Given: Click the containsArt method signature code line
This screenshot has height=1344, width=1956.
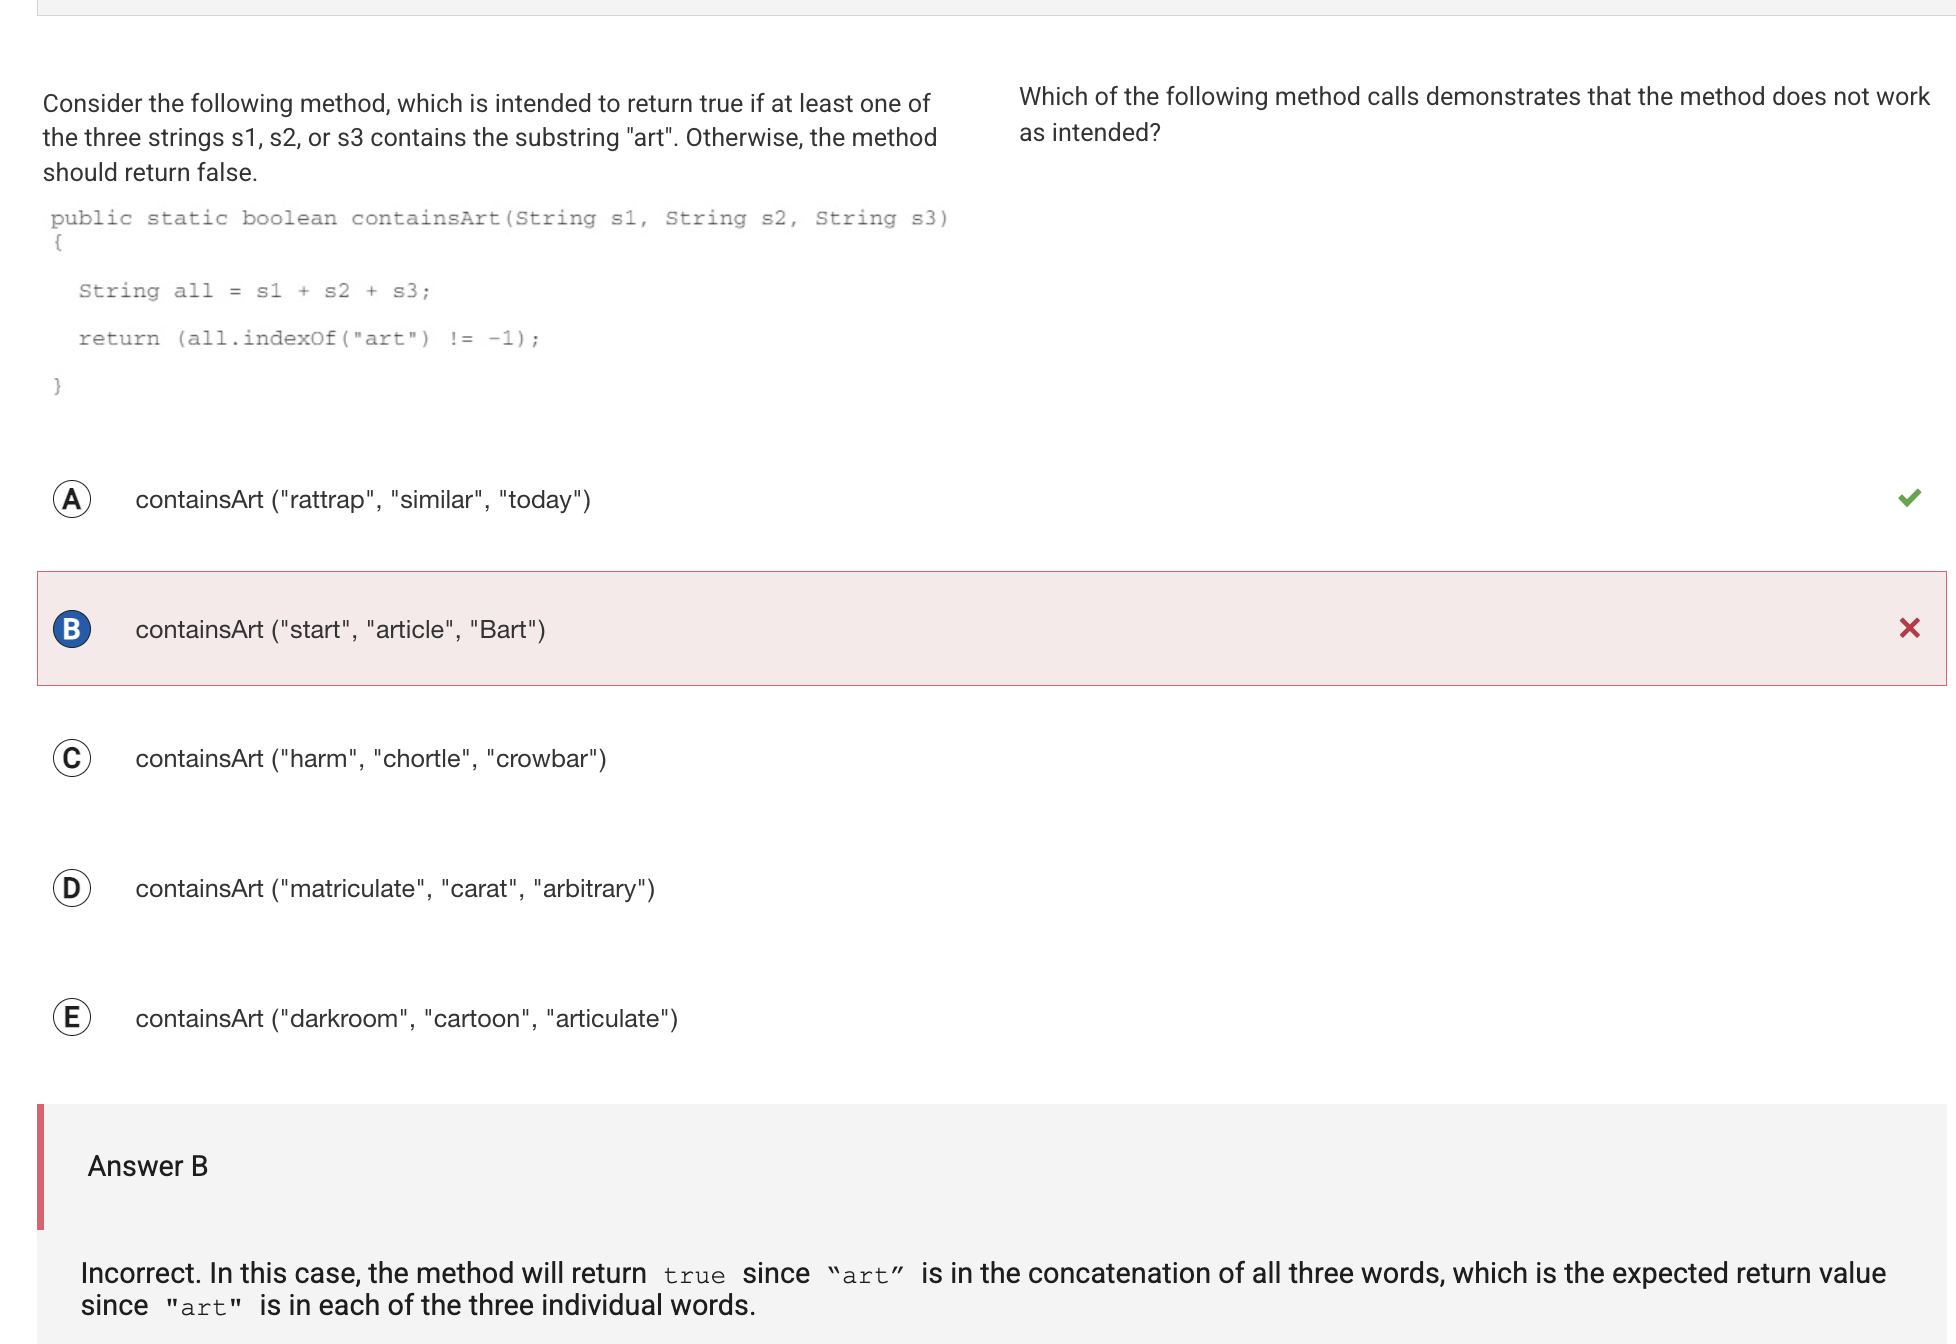Looking at the screenshot, I should pyautogui.click(x=499, y=218).
